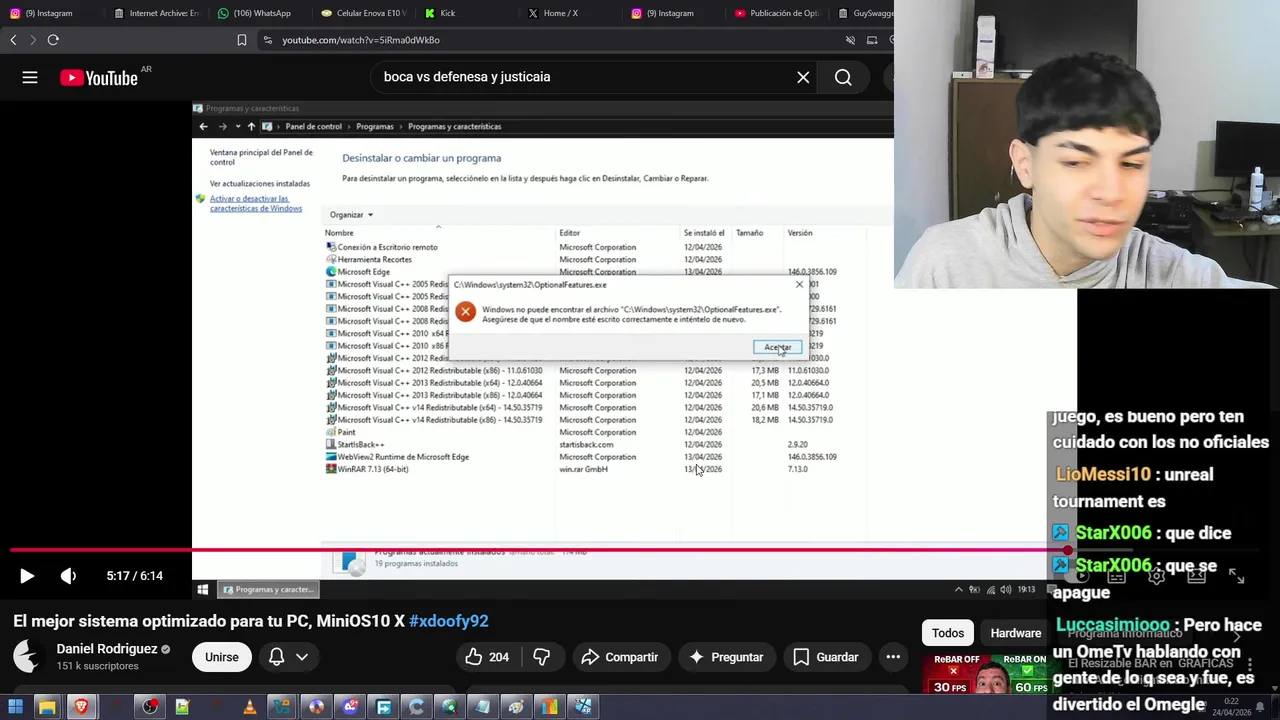Clear the YouTube search box text
Screen dimensions: 1280x720
[803, 77]
